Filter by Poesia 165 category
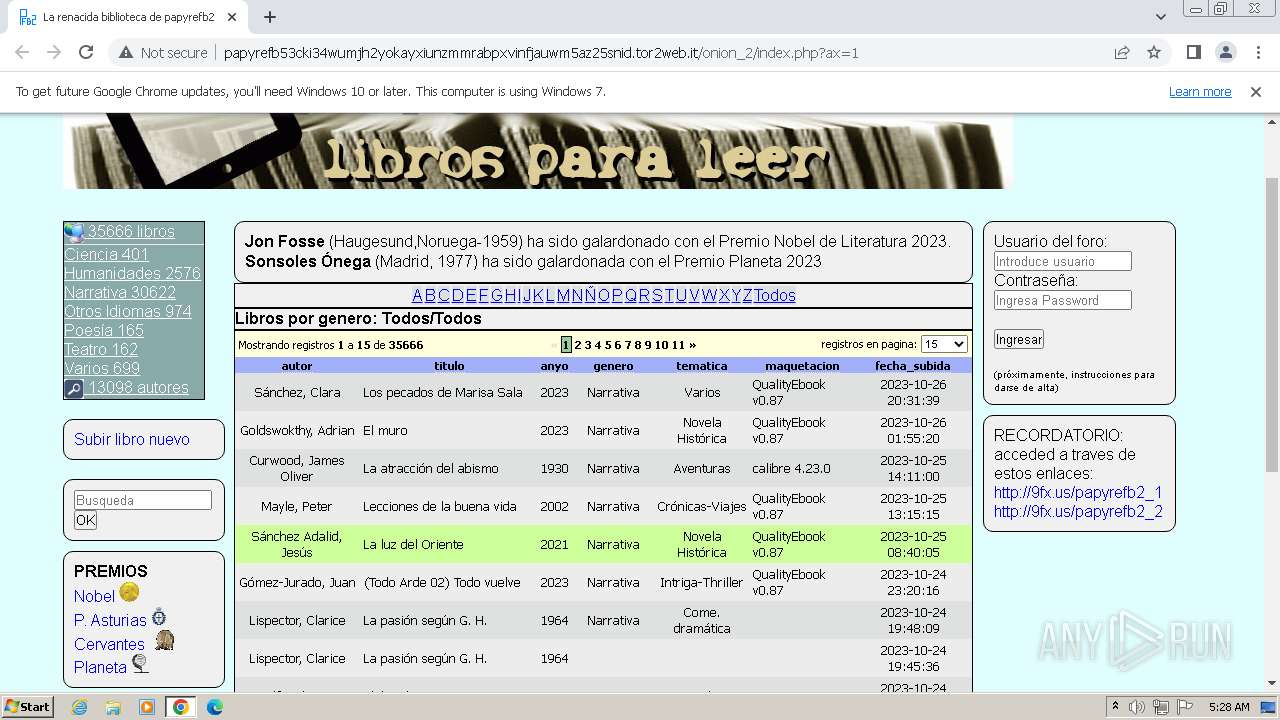1280x720 pixels. click(104, 330)
